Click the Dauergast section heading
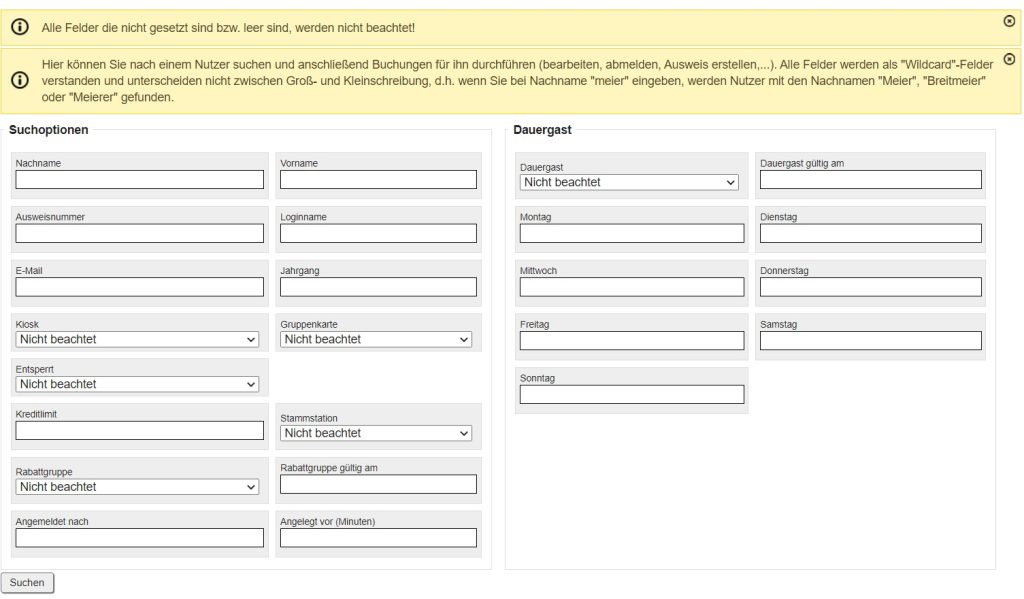1024x599 pixels. [542, 129]
